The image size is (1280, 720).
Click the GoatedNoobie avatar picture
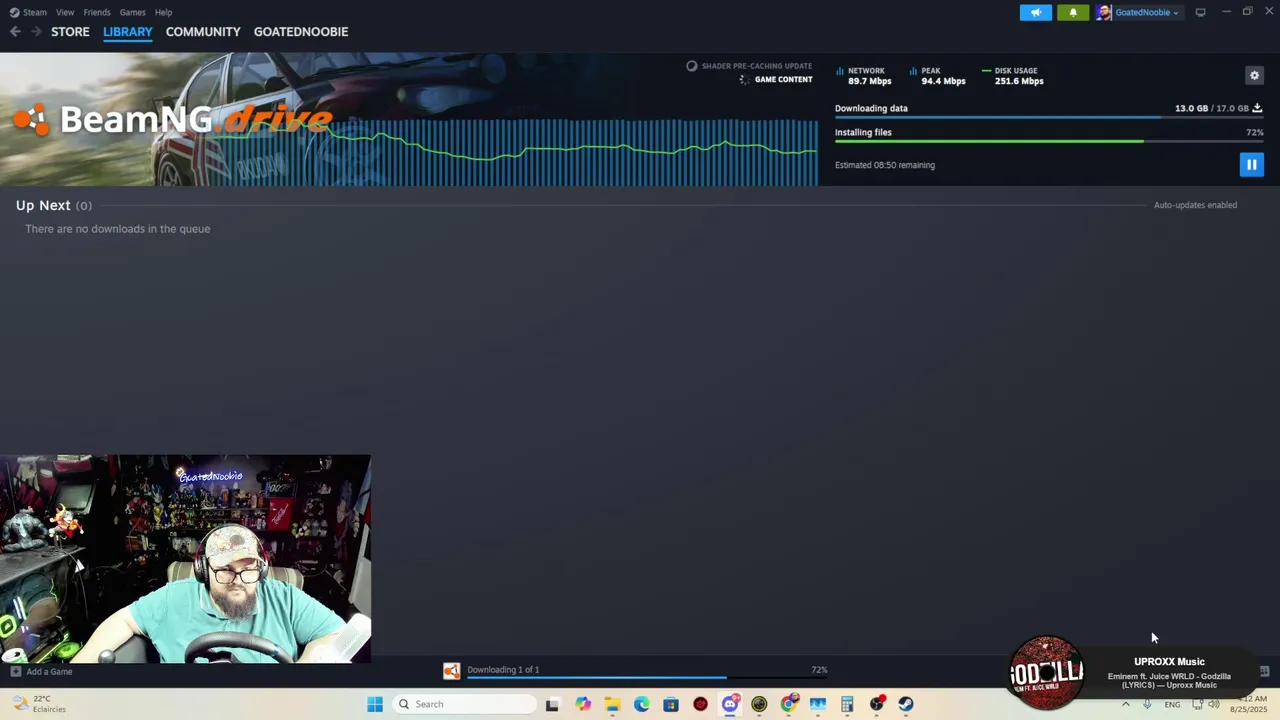click(x=1103, y=12)
